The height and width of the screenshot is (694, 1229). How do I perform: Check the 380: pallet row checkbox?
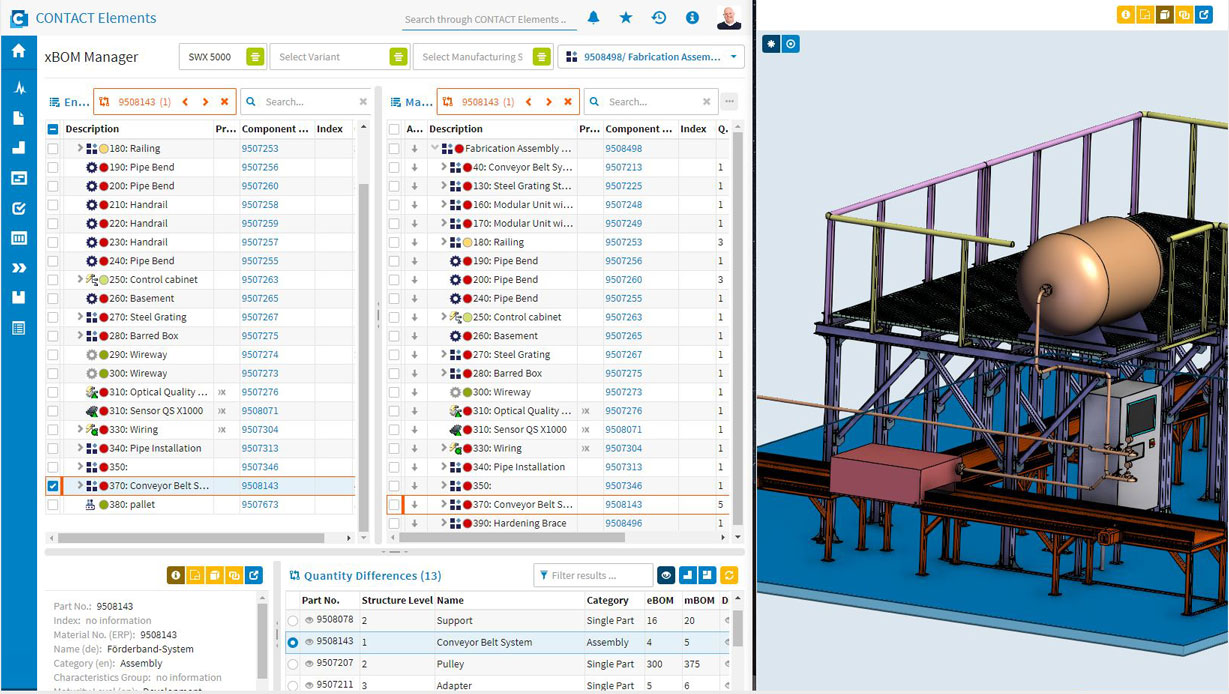(52, 505)
